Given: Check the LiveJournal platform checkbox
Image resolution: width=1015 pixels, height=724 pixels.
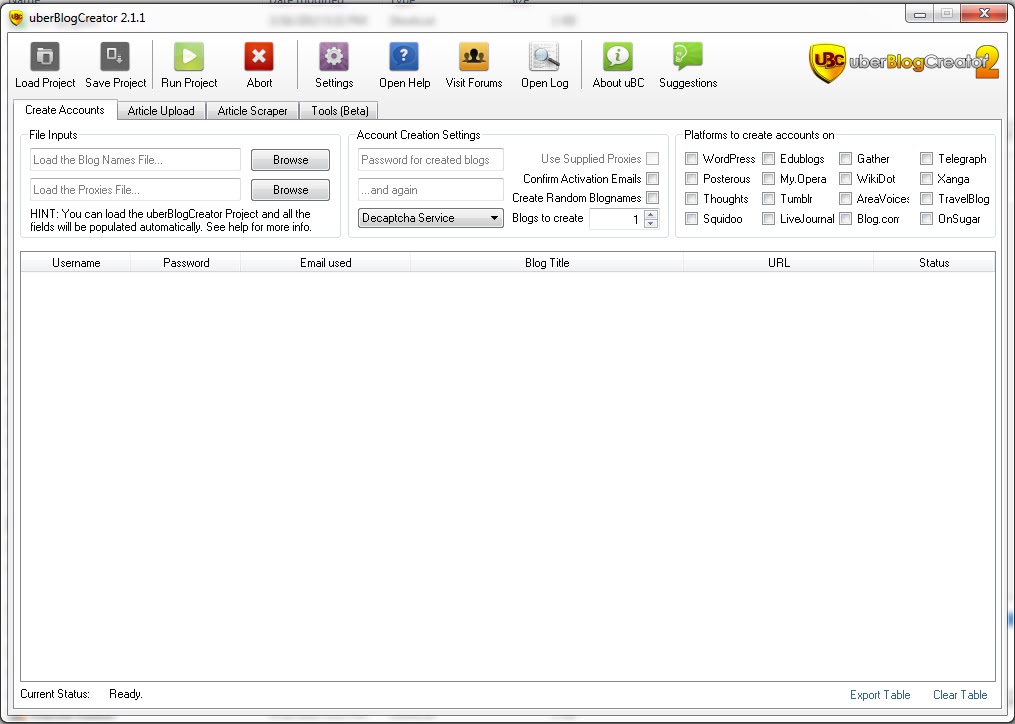Looking at the screenshot, I should (768, 219).
